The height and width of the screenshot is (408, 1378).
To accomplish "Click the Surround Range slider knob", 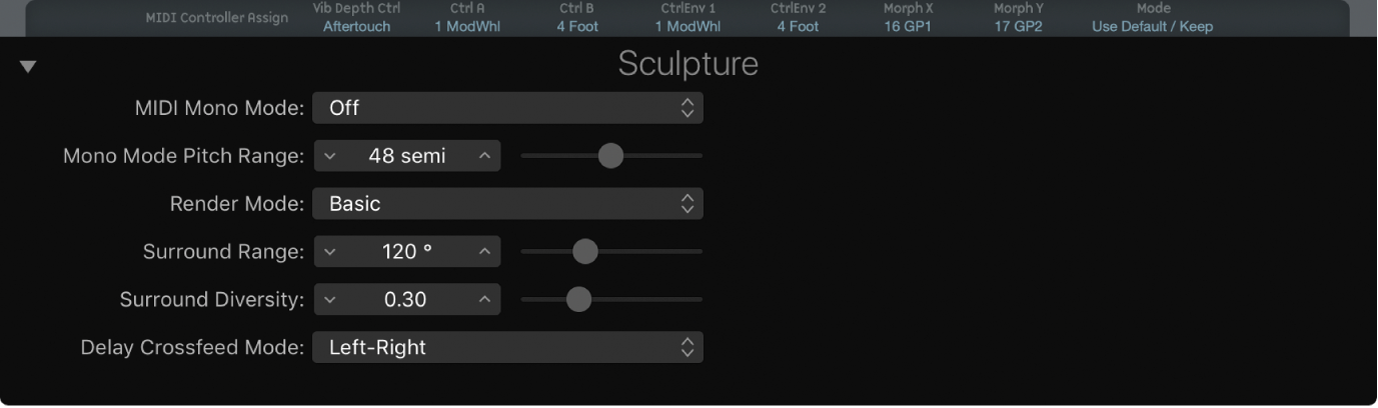I will (585, 252).
